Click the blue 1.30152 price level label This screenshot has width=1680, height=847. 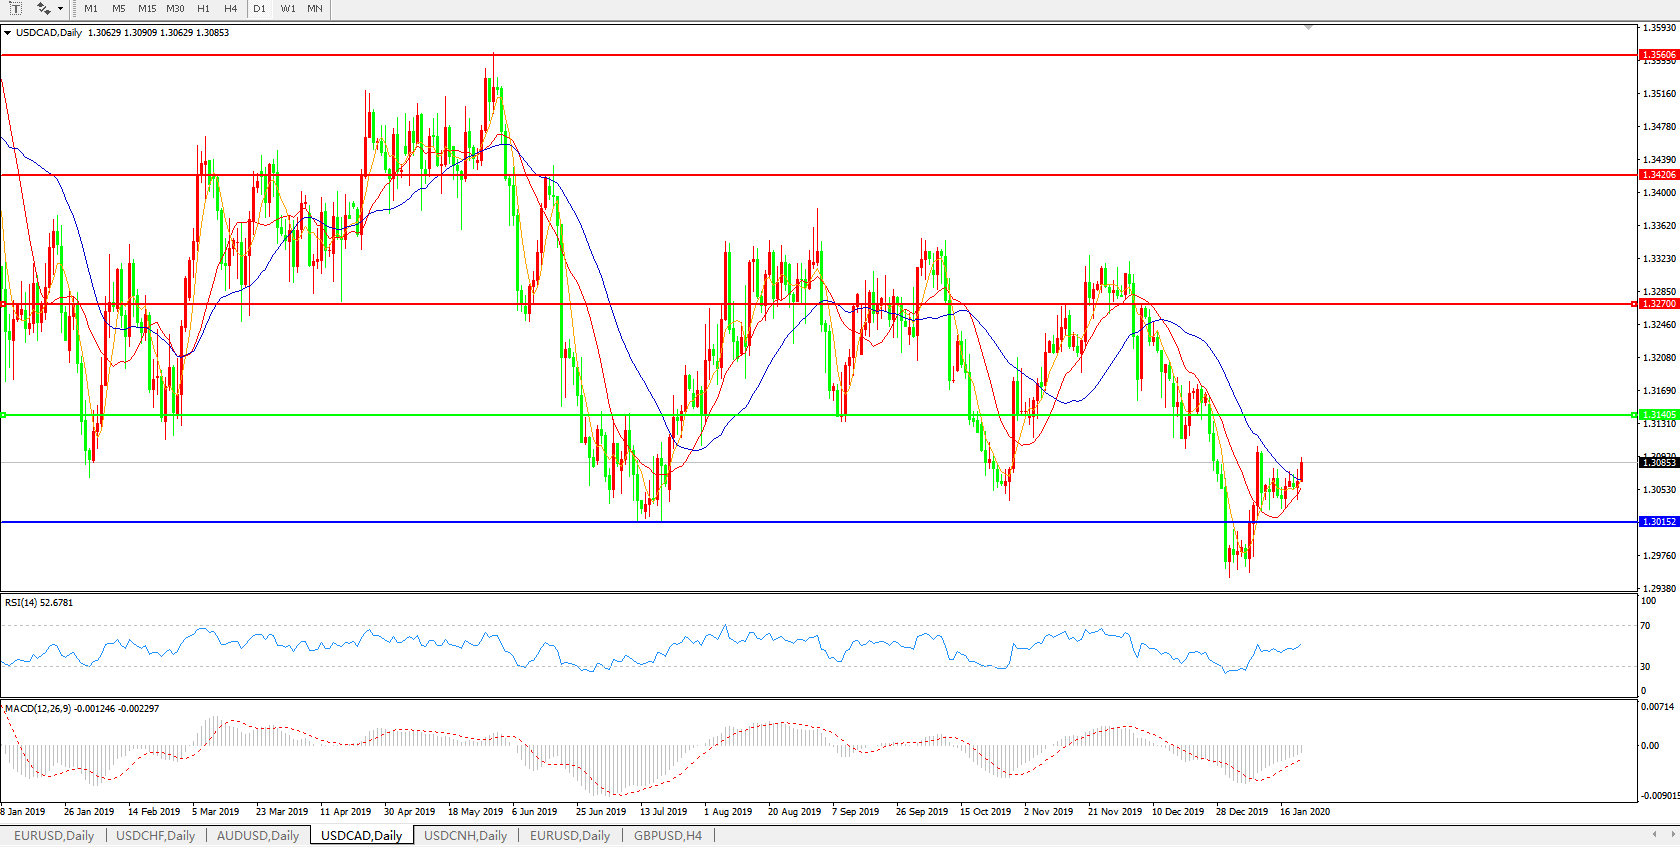[x=1658, y=522]
